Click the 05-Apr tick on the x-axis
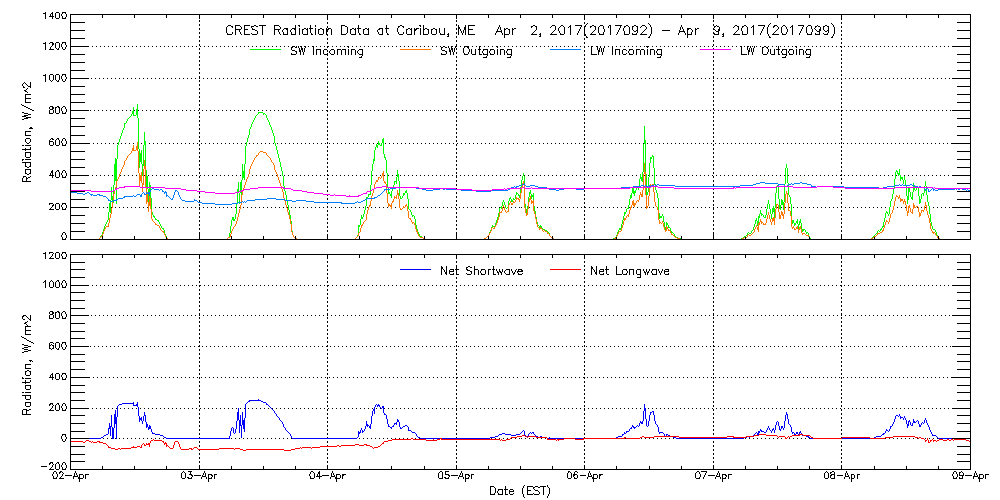 click(457, 477)
